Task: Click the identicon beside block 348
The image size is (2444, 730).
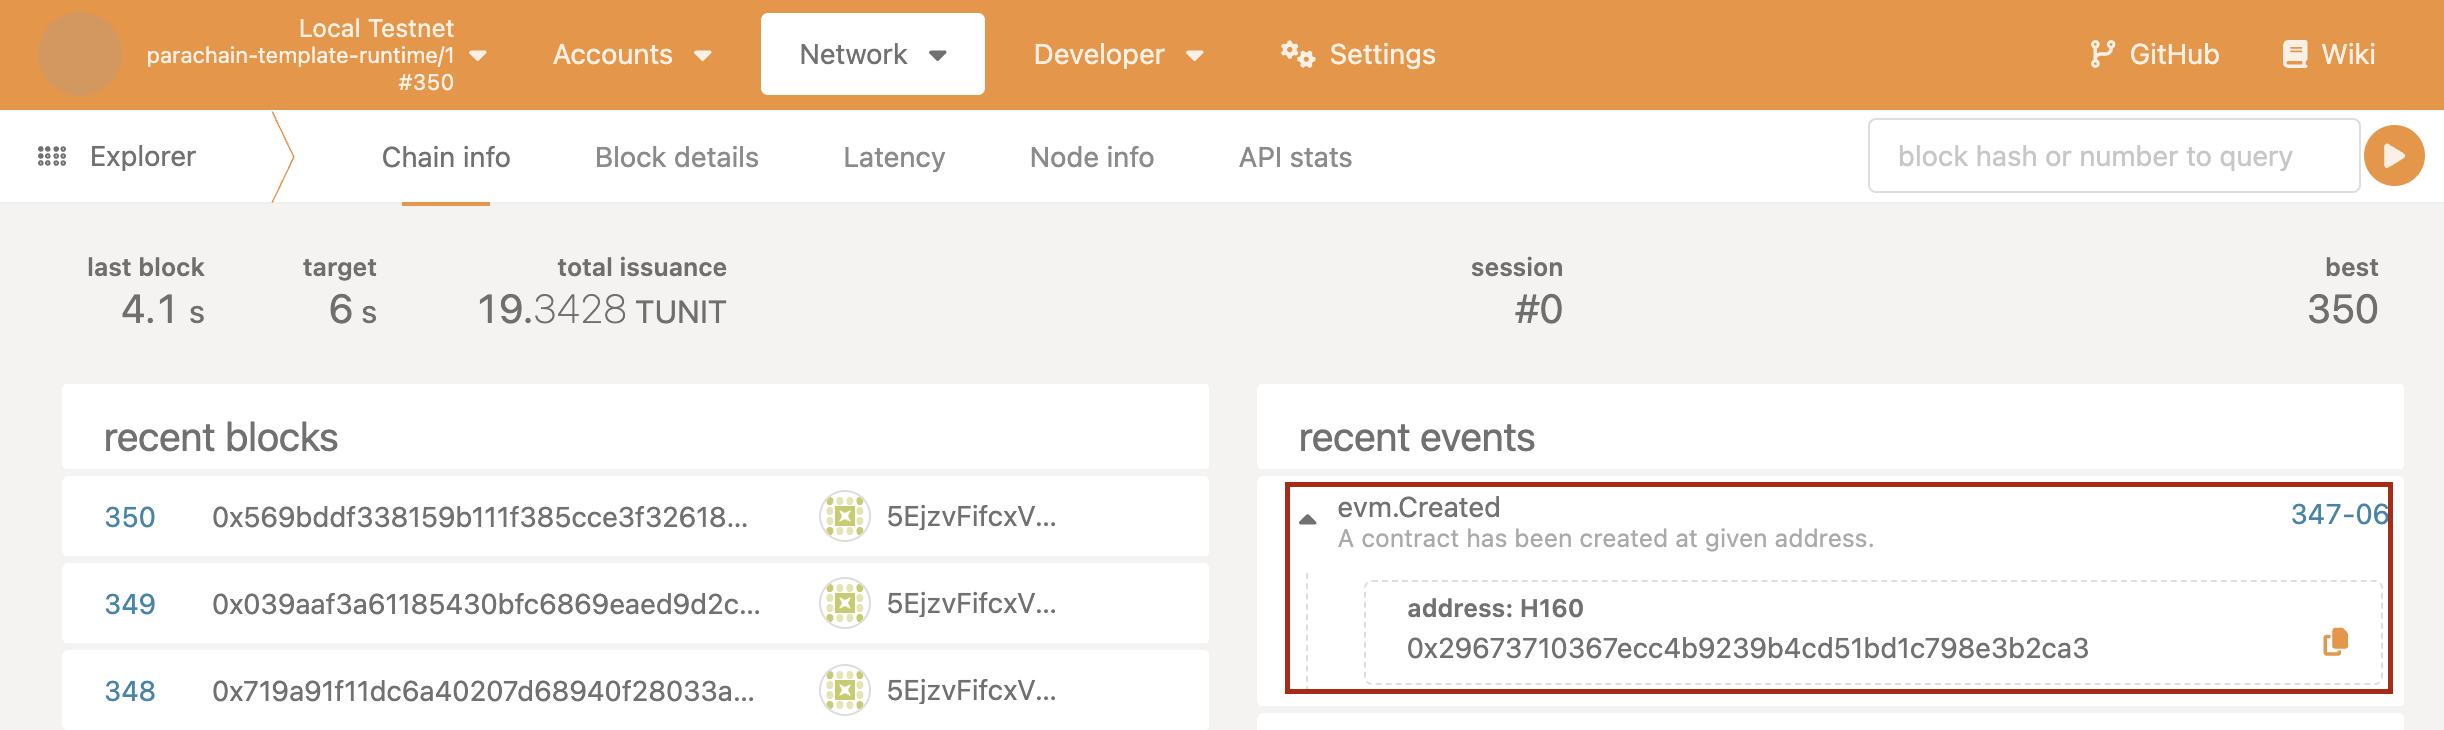Action: click(844, 690)
